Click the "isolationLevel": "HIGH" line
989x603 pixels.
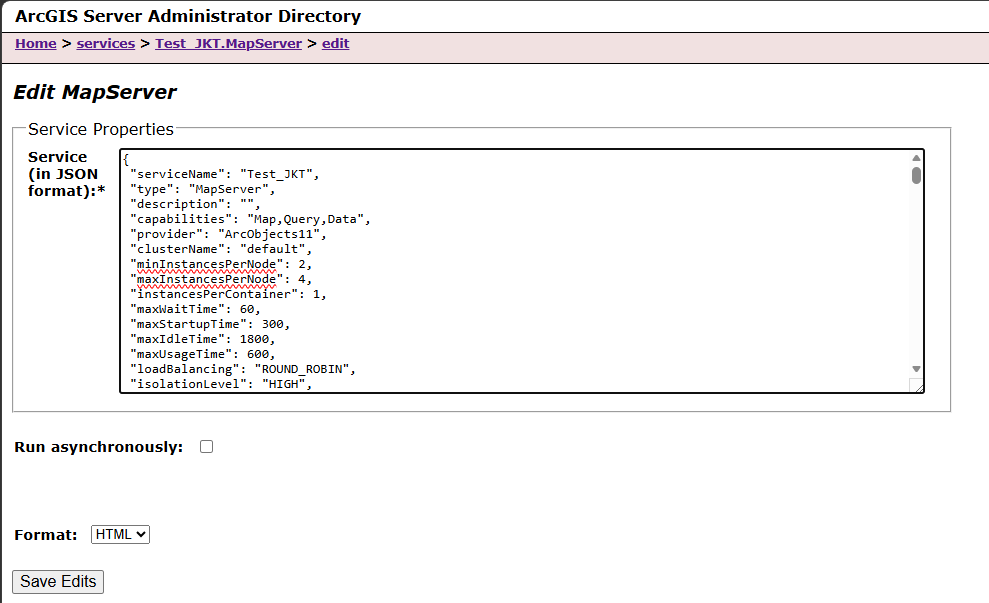tap(221, 384)
